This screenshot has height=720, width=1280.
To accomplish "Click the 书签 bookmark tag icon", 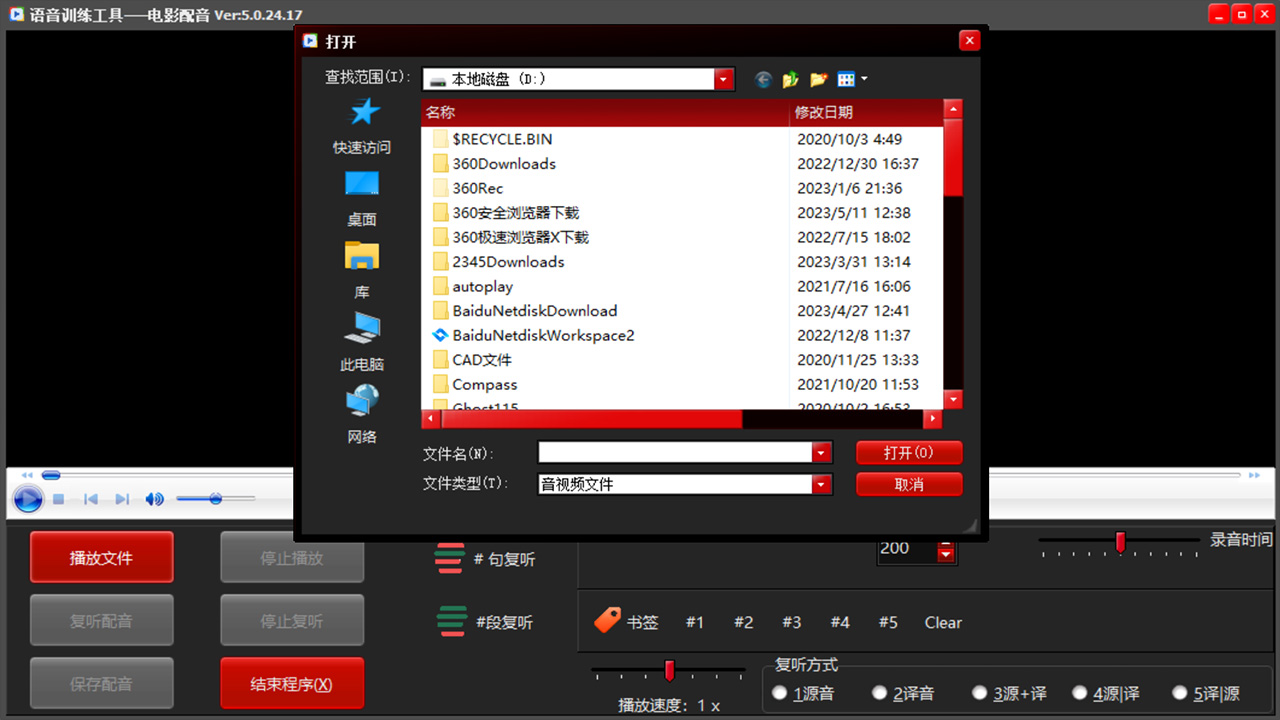I will click(x=607, y=621).
